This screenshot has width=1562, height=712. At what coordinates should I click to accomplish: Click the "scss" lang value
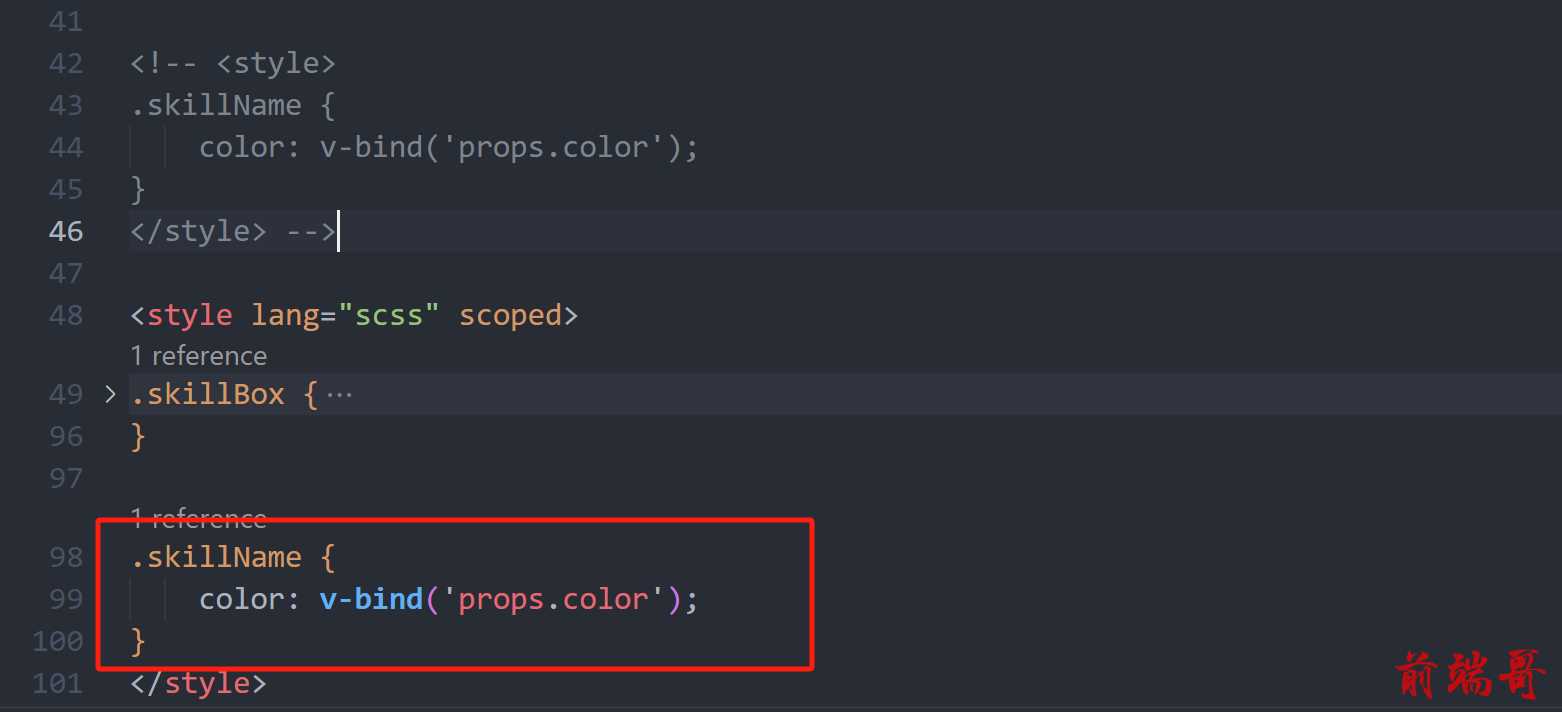point(389,315)
